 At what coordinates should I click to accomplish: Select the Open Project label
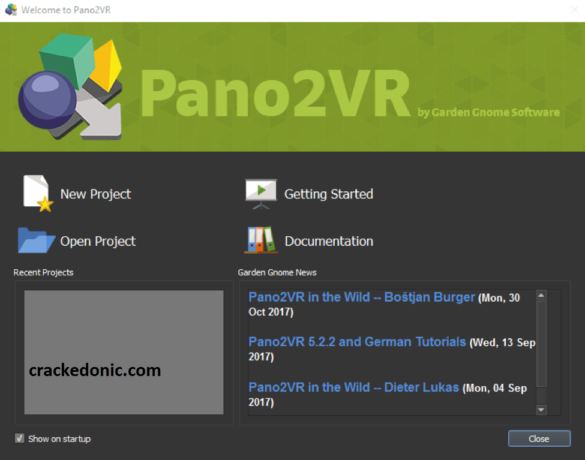click(98, 241)
